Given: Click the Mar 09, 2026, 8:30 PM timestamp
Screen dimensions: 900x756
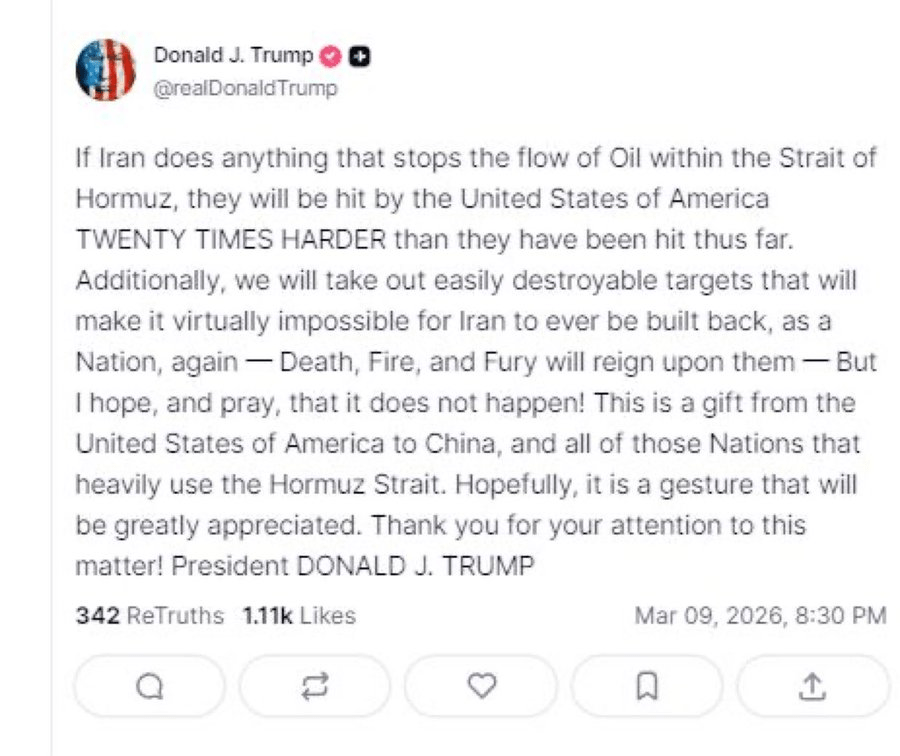Looking at the screenshot, I should [760, 616].
